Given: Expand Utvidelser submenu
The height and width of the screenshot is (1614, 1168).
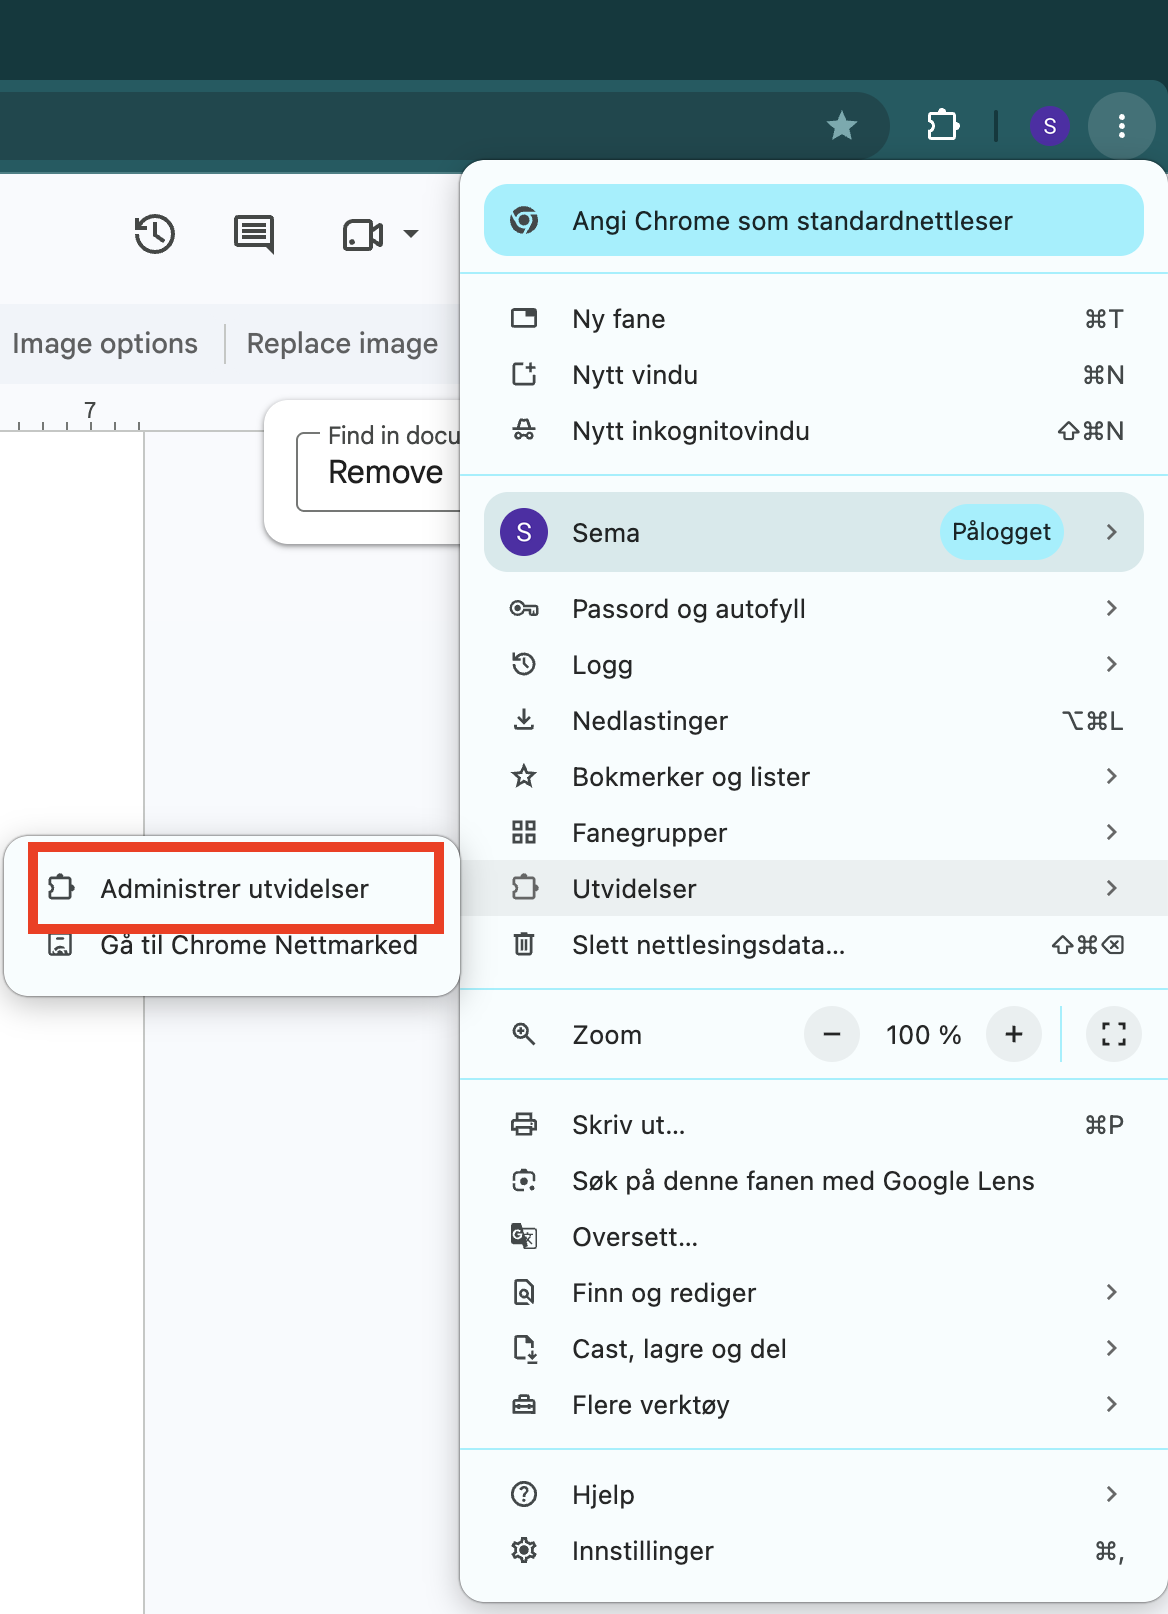Looking at the screenshot, I should pos(814,888).
